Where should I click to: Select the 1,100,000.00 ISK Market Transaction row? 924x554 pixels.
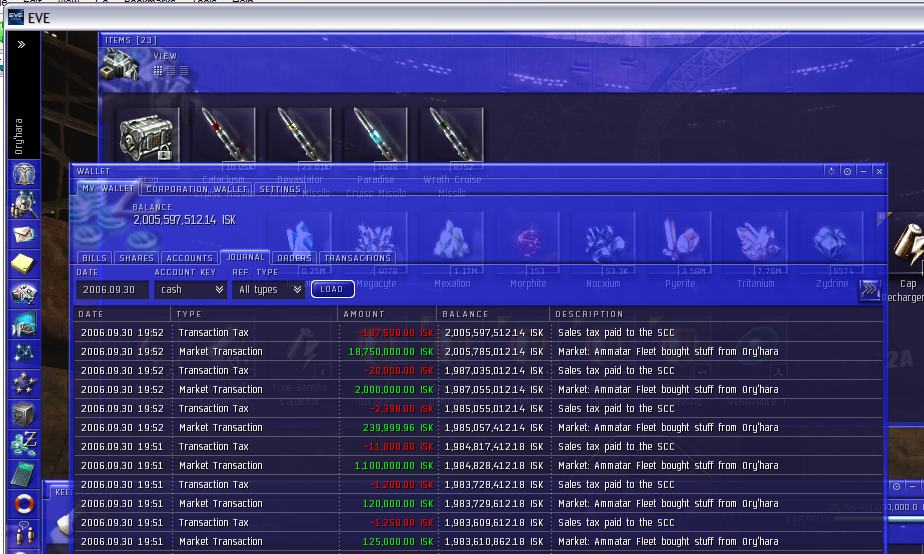tap(478, 466)
